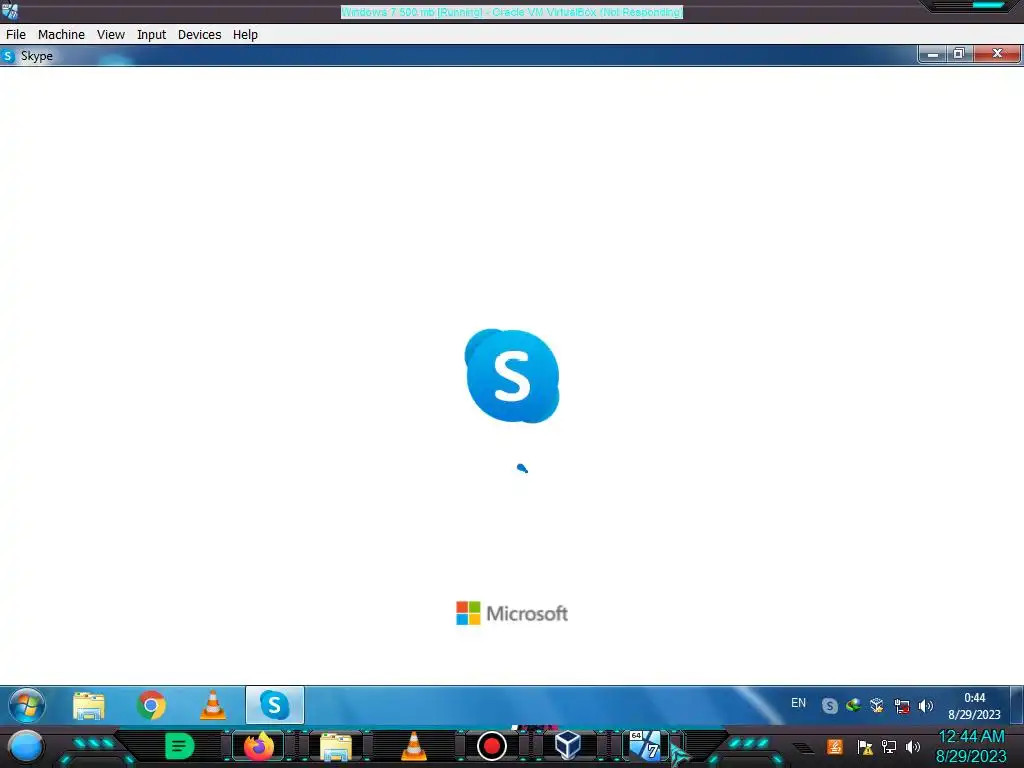Click the VirtualBox icon in the title bar

pos(10,11)
